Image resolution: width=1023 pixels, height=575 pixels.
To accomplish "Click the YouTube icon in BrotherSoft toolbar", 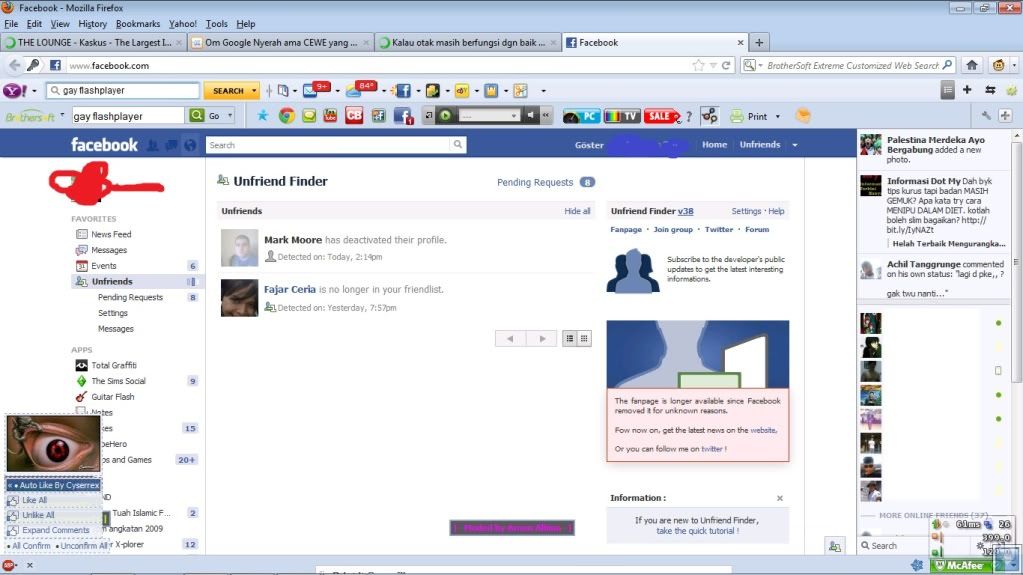I will (x=330, y=116).
